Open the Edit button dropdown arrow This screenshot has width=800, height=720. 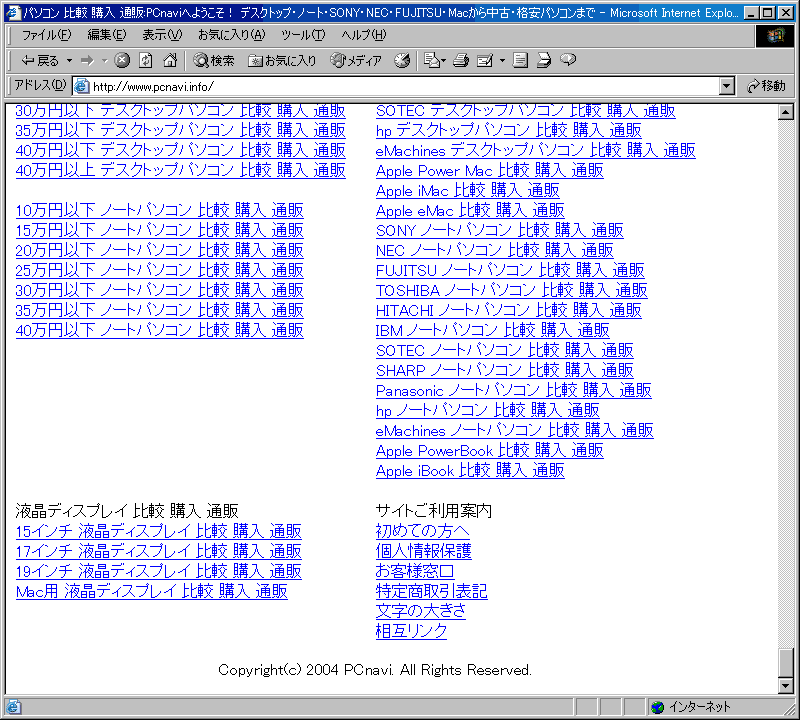[502, 61]
